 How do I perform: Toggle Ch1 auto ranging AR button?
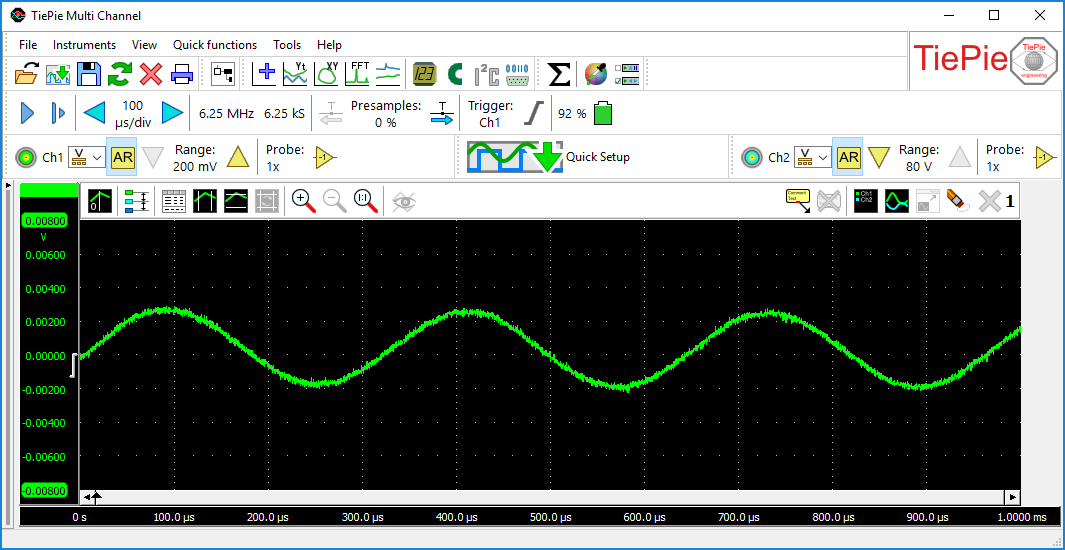click(x=123, y=158)
